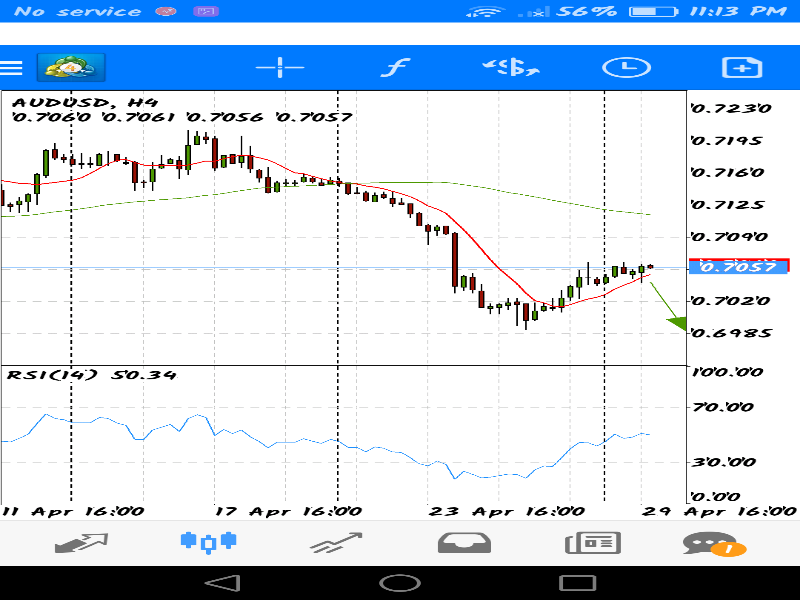Image resolution: width=800 pixels, height=600 pixels.
Task: Tap the Android home circle button
Action: pos(400,583)
